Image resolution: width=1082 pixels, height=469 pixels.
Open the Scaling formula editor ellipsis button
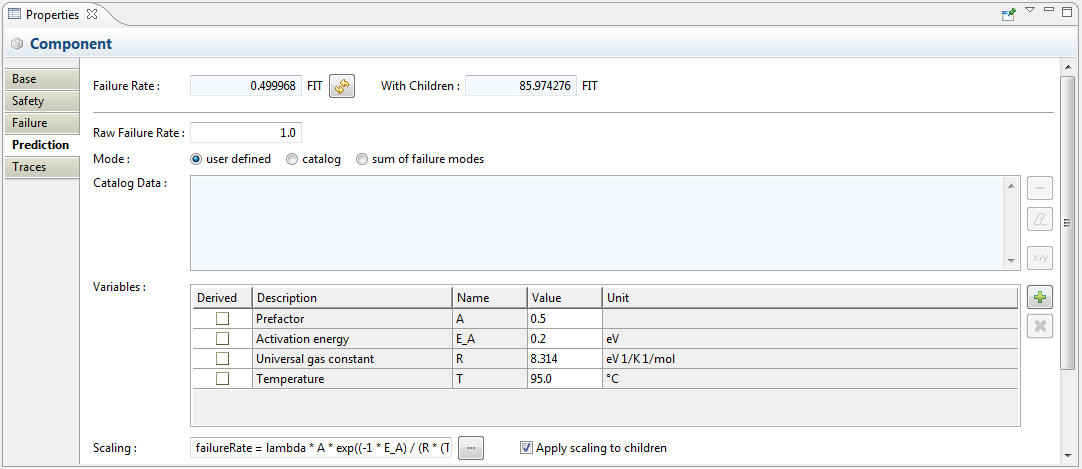point(471,448)
